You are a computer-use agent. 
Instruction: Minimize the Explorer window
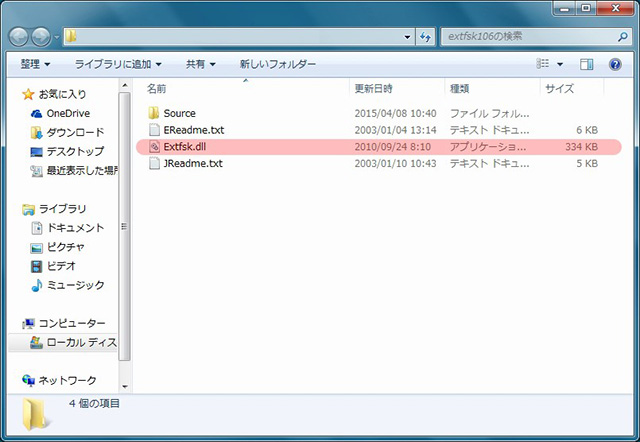coord(564,8)
